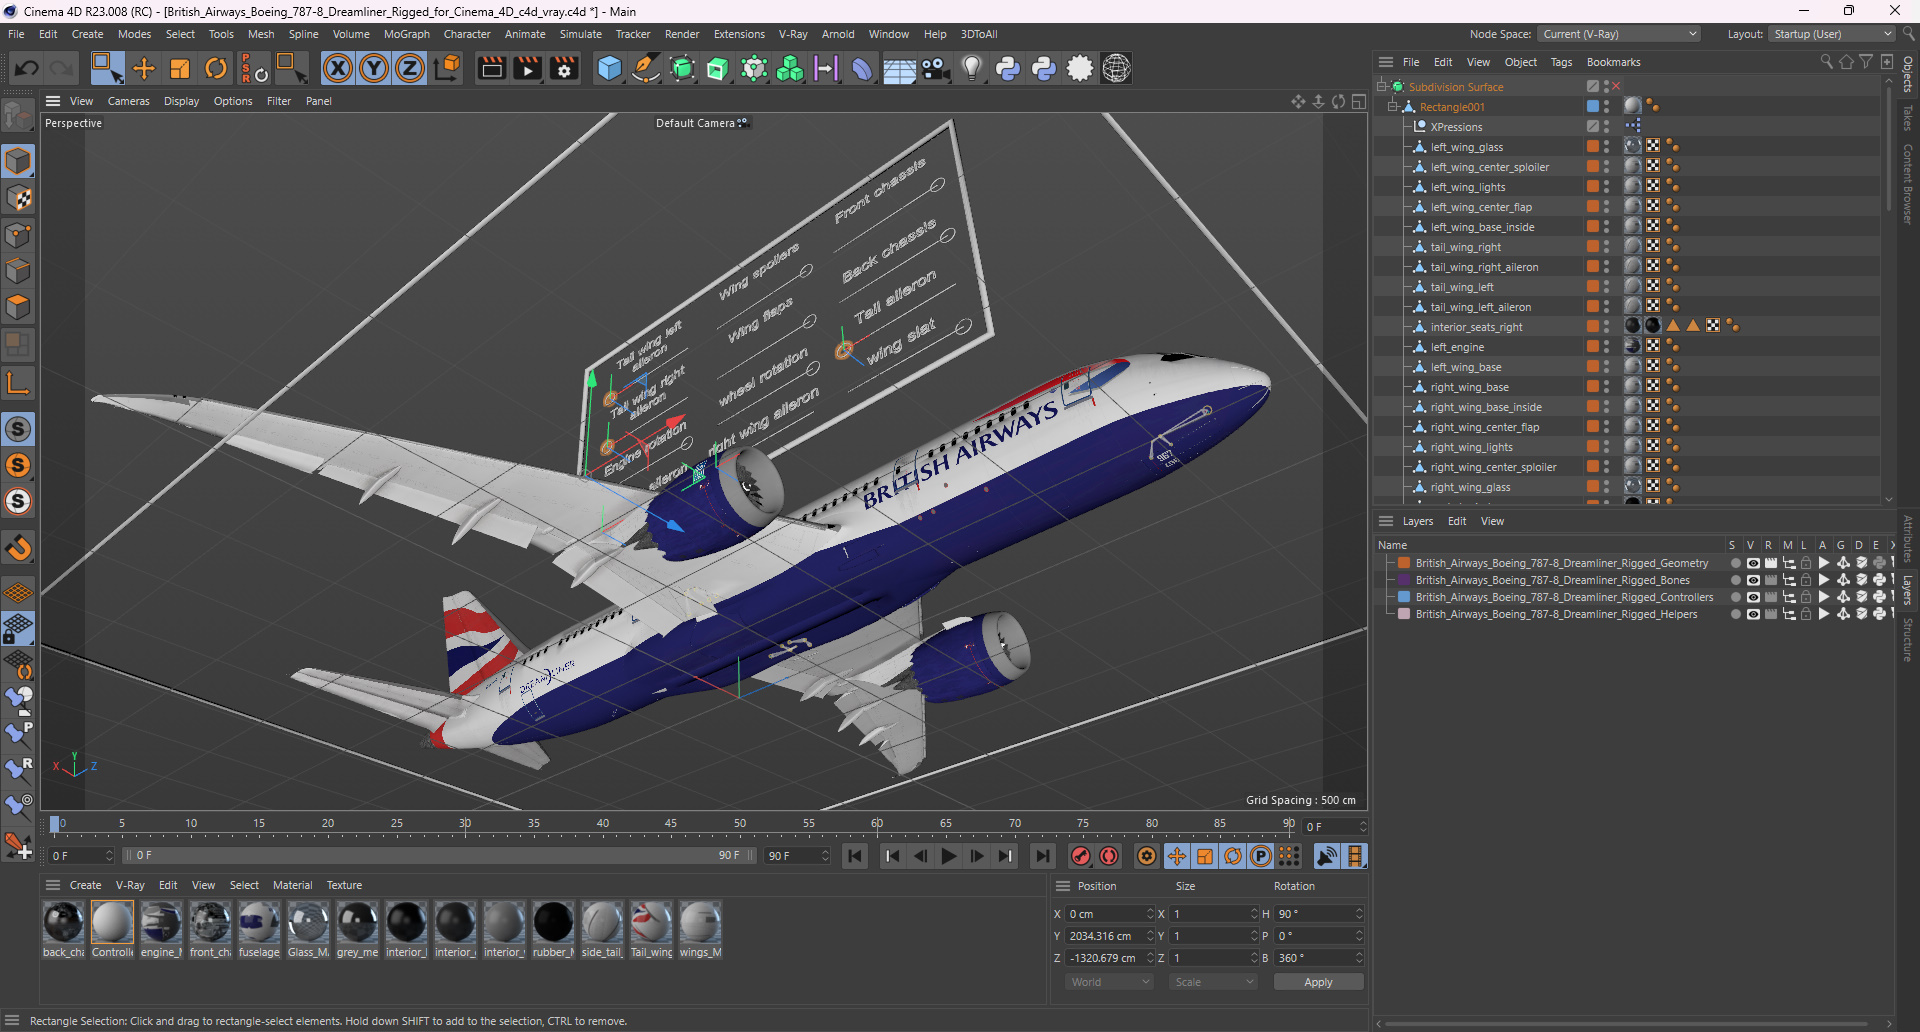The height and width of the screenshot is (1032, 1920).
Task: Toggle visibility of Rigged_Geometry layer
Action: click(1753, 563)
